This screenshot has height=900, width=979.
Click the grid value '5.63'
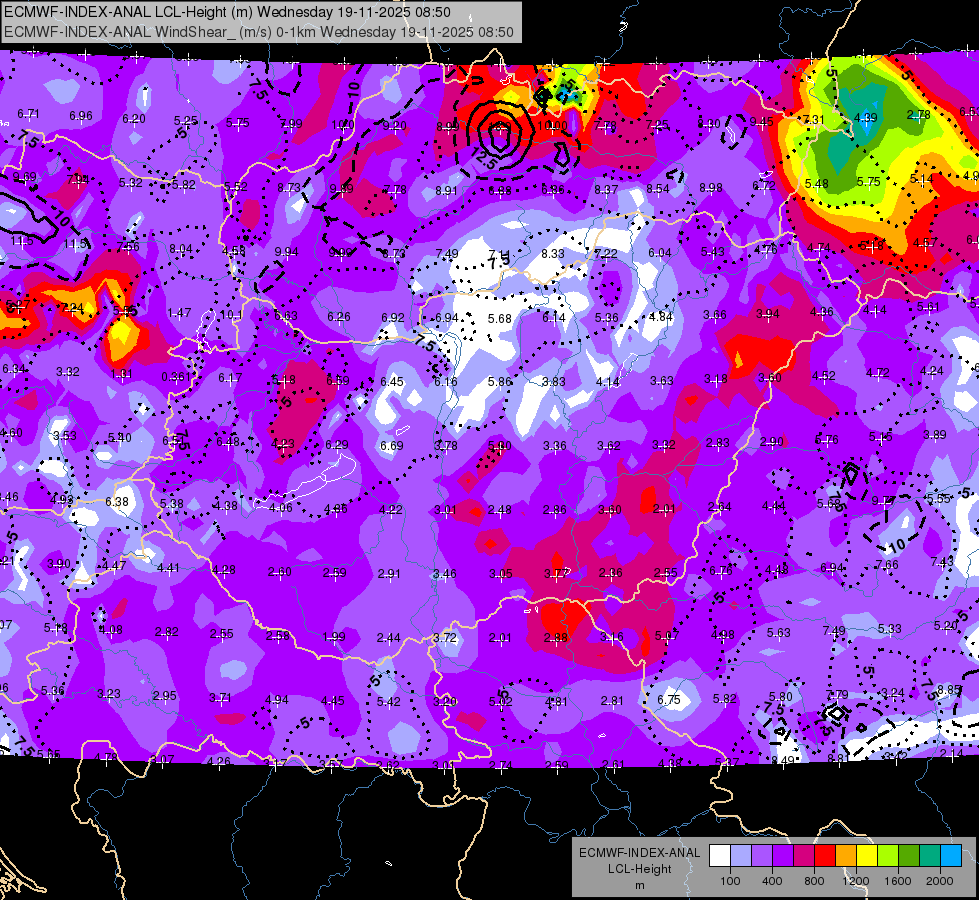779,633
